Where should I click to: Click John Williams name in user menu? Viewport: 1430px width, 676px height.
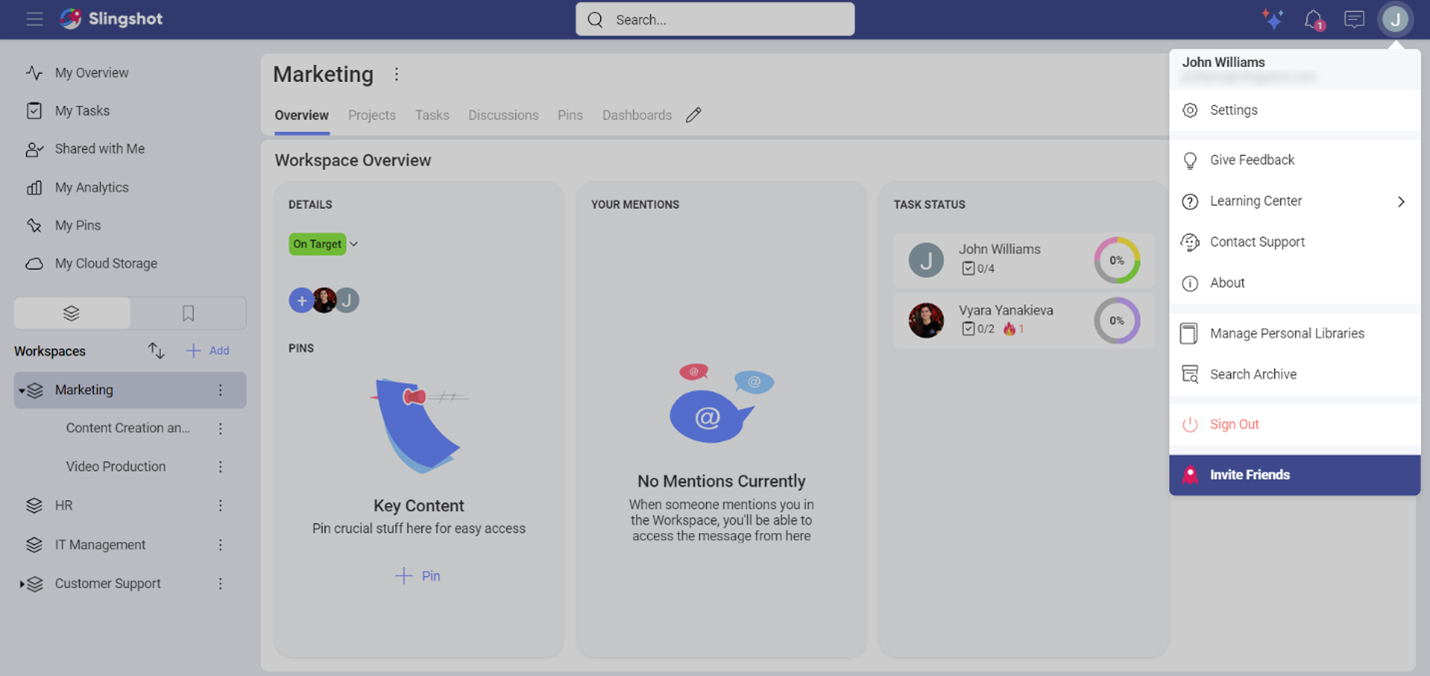click(x=1223, y=62)
